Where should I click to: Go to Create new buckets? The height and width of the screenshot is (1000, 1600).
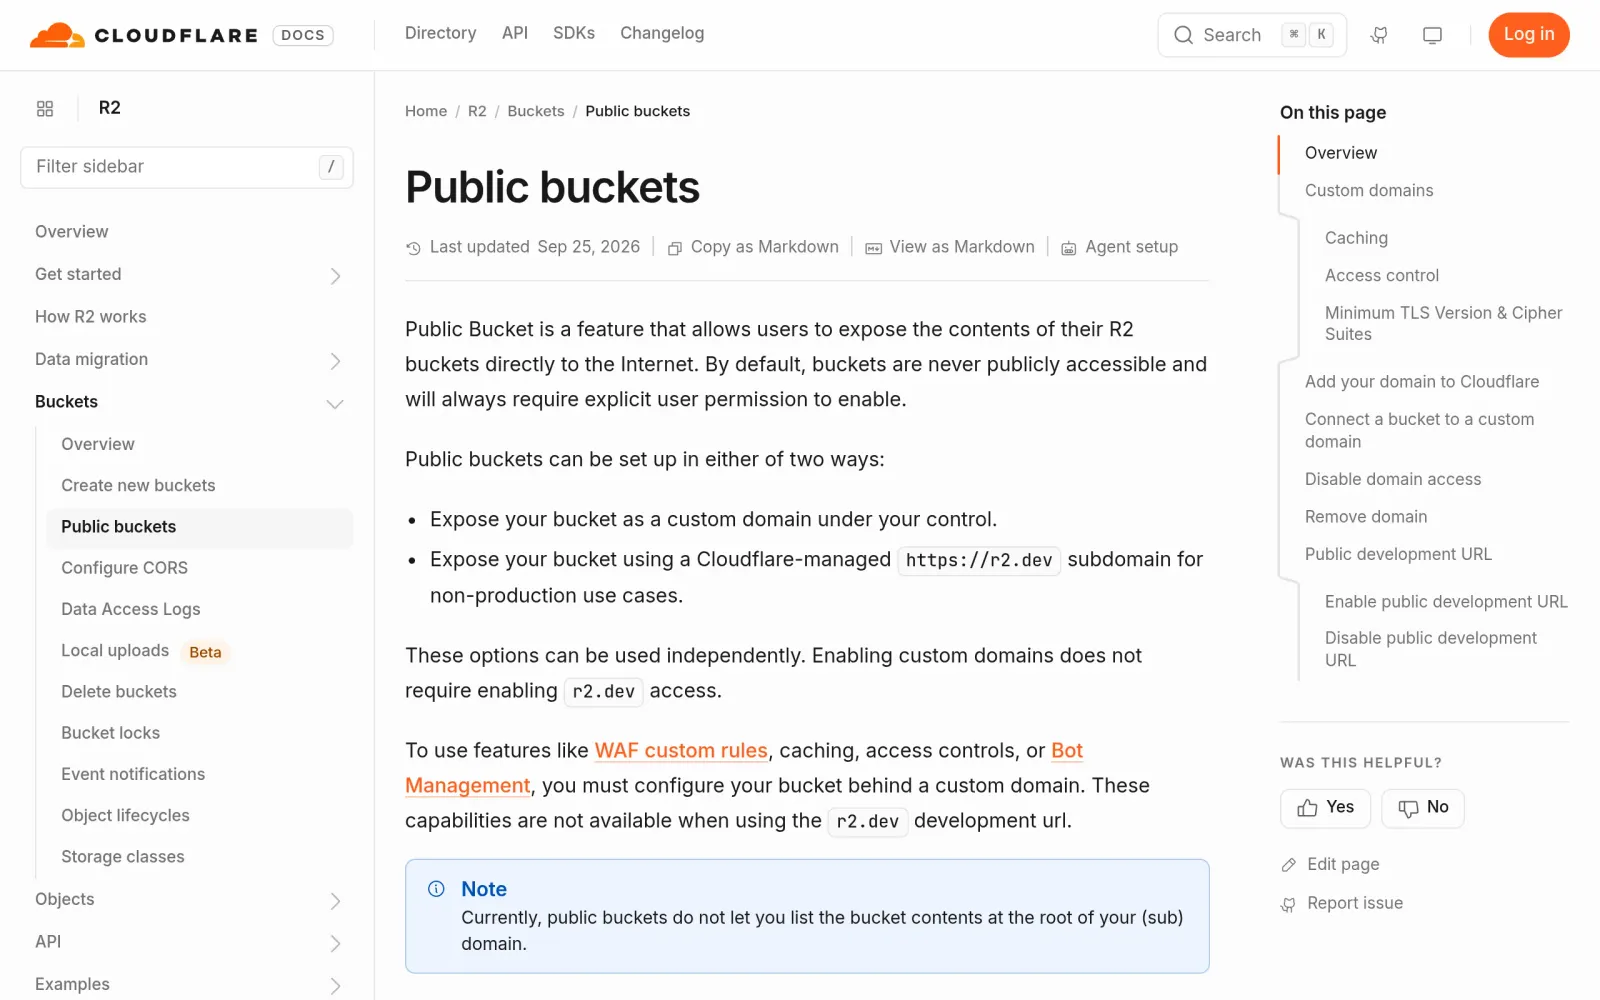coord(138,485)
